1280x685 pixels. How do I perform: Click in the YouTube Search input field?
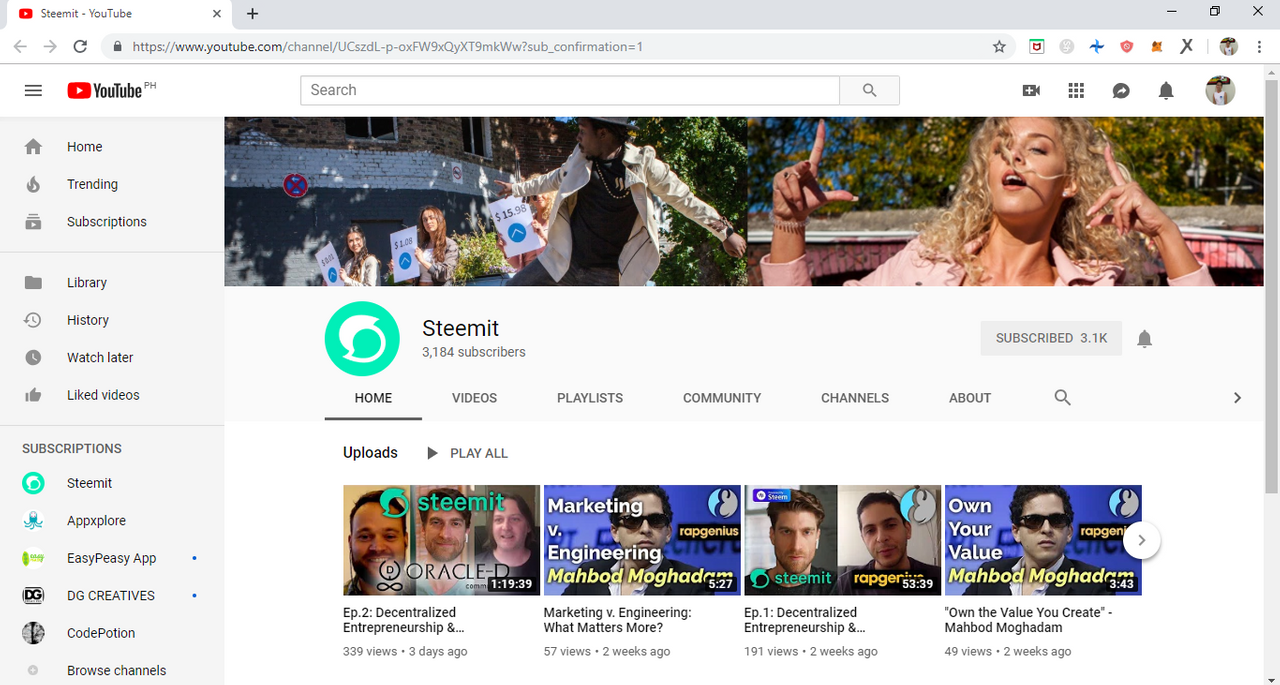coord(570,90)
